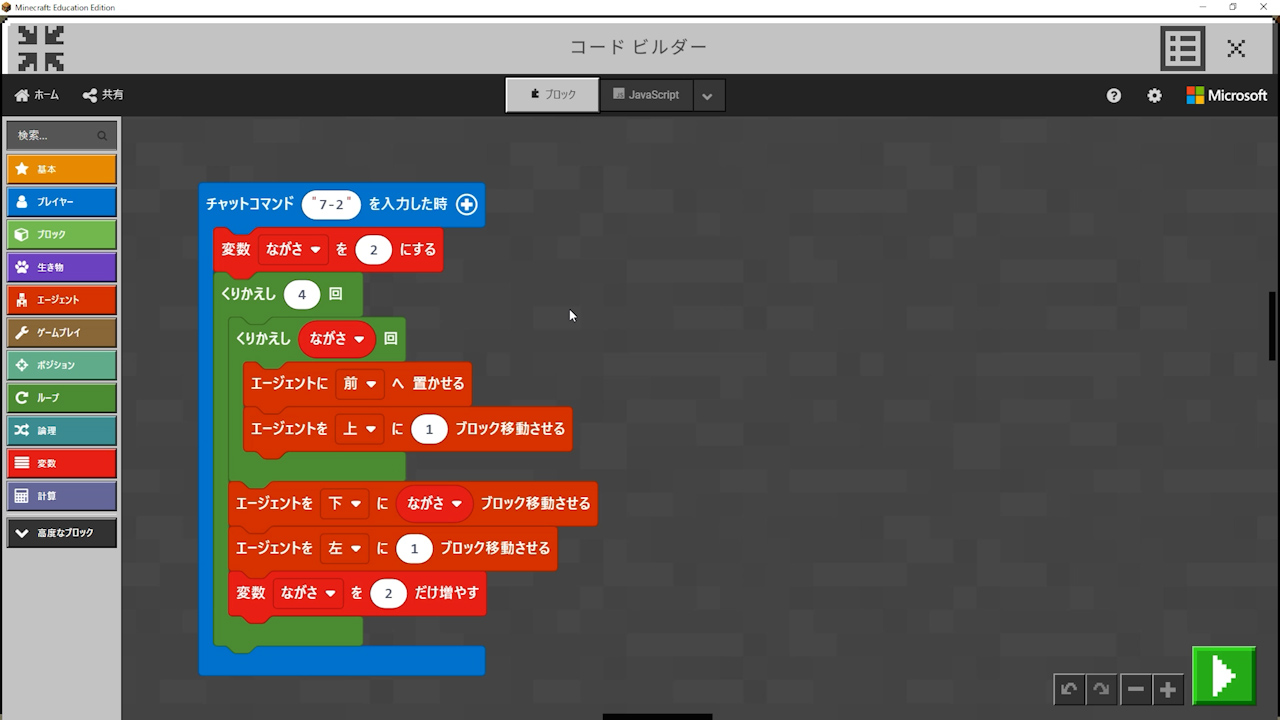This screenshot has height=720, width=1280.
Task: Click the redo arrow icon
Action: coord(1101,689)
